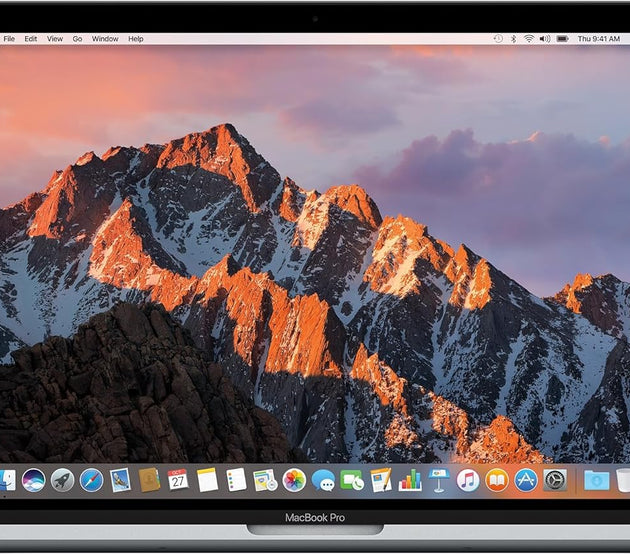
Task: Click battery status icon in menu bar
Action: (x=562, y=39)
